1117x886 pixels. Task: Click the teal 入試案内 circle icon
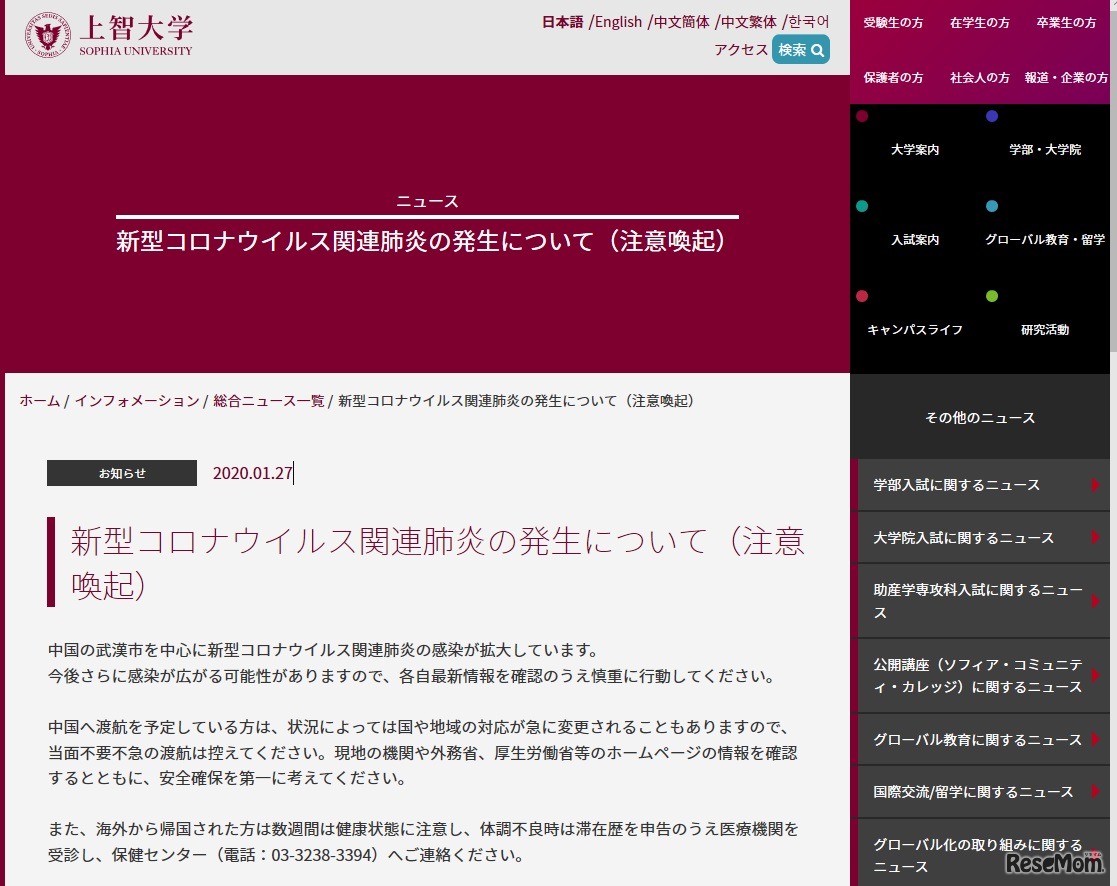click(x=864, y=206)
